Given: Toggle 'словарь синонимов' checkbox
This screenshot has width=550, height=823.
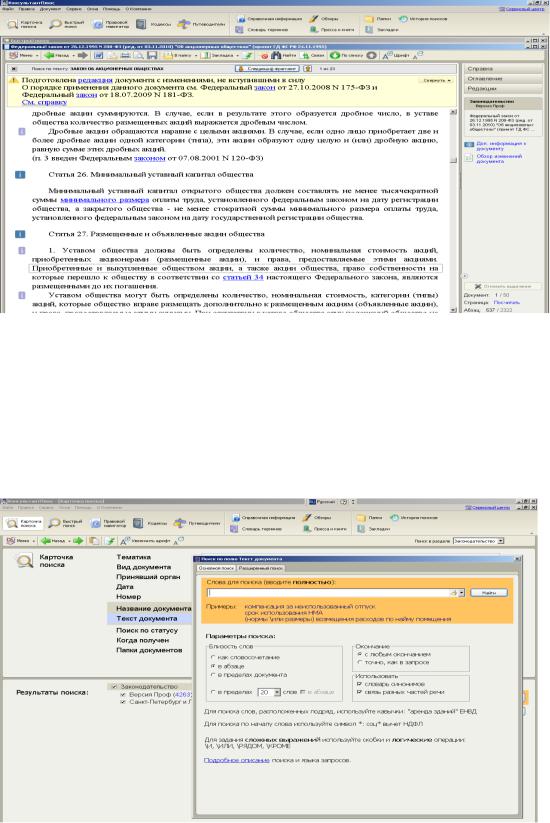Looking at the screenshot, I should [359, 684].
